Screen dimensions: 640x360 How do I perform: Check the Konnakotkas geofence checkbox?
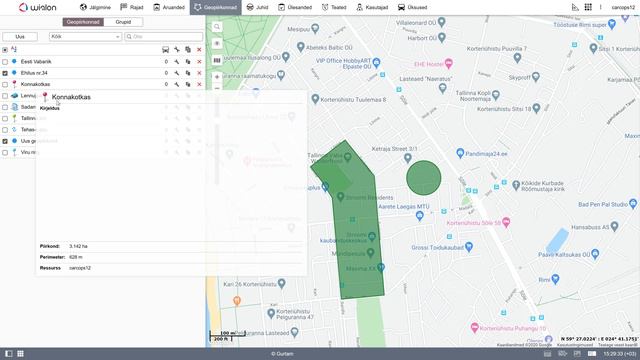click(5, 84)
